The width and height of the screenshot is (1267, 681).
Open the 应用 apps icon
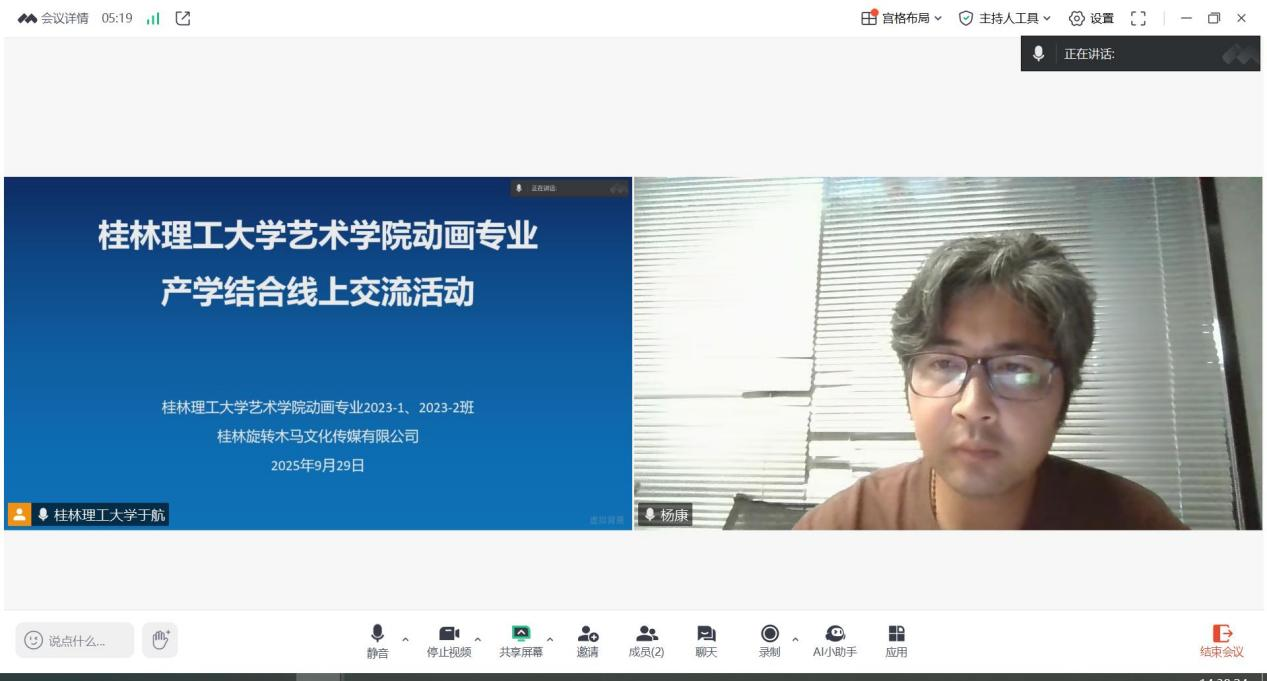pos(896,638)
